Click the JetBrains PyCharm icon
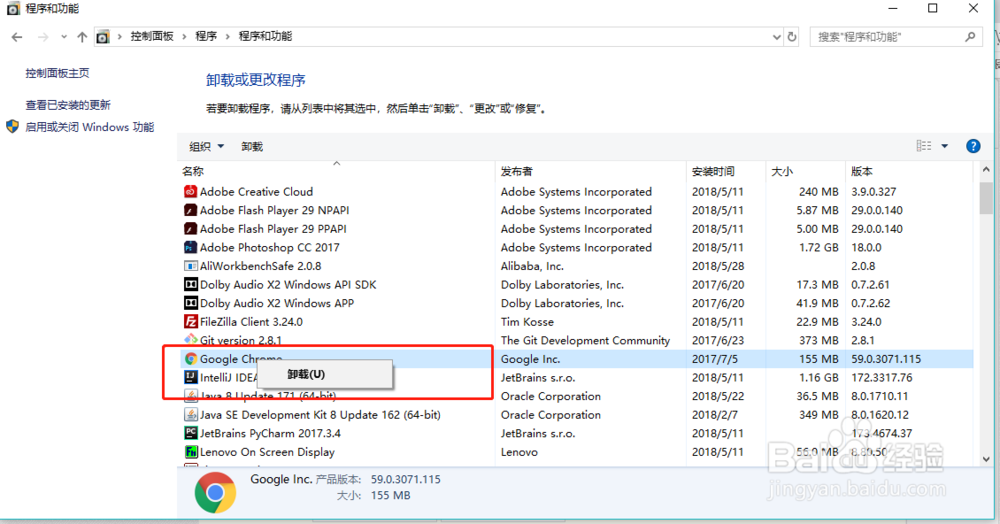Viewport: 1000px width, 524px height. tap(190, 433)
